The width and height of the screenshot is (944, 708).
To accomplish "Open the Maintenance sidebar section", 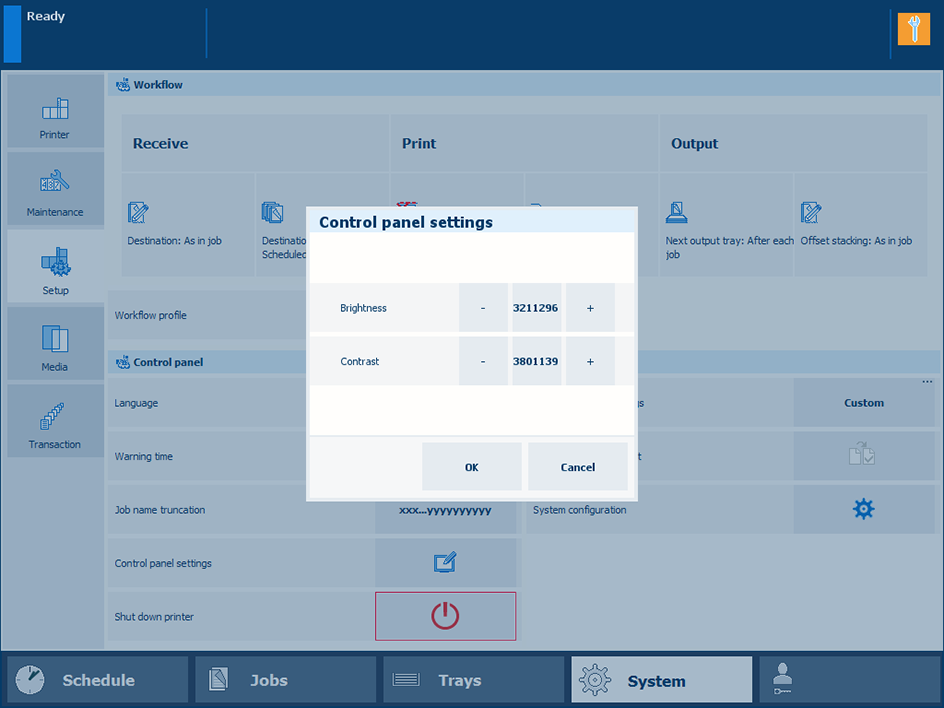I will pyautogui.click(x=55, y=189).
